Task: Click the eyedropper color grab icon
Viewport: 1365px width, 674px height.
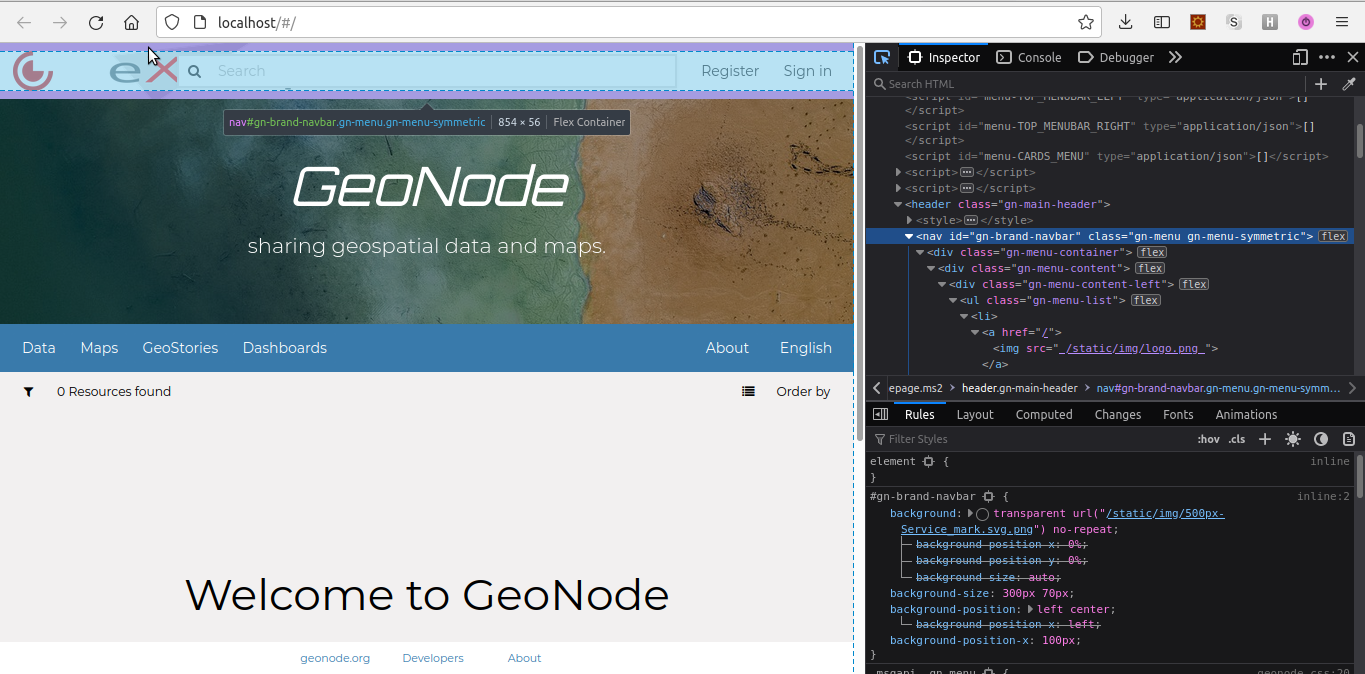Action: 1348,84
